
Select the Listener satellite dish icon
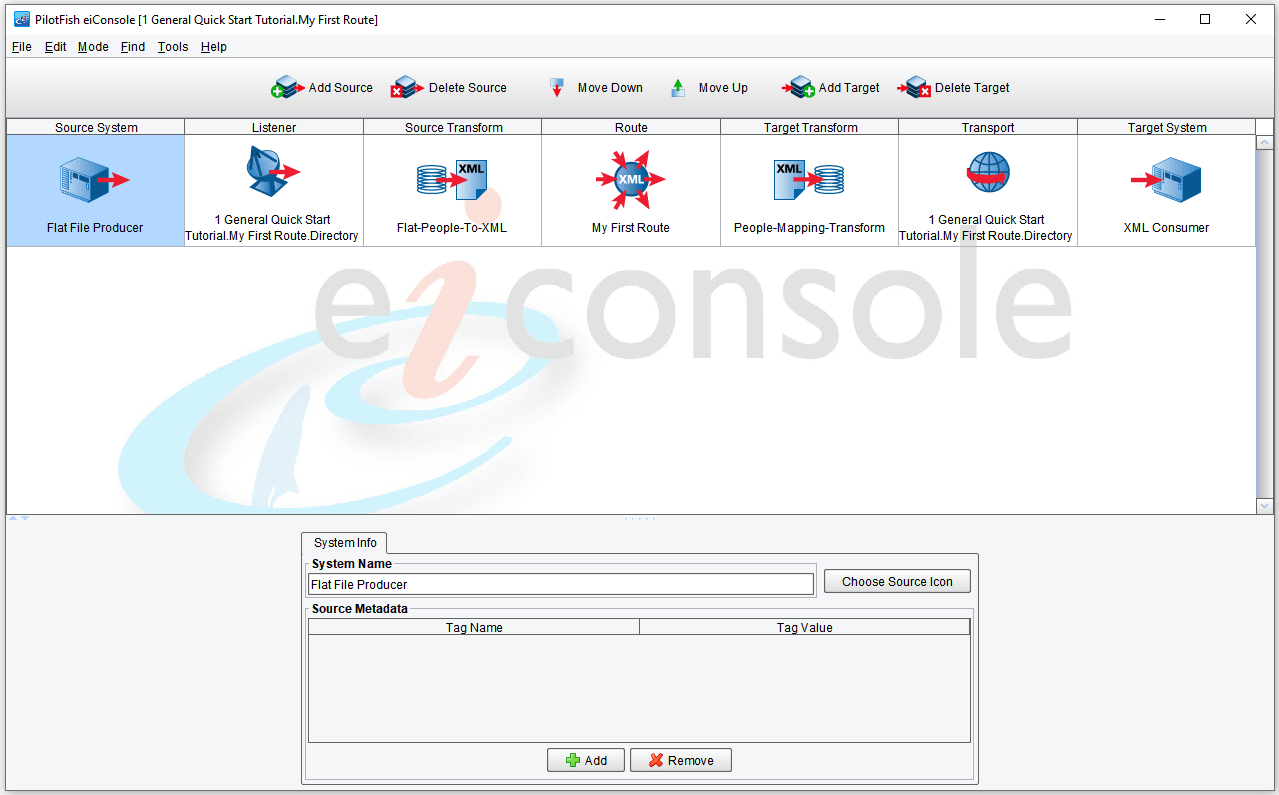coord(272,171)
